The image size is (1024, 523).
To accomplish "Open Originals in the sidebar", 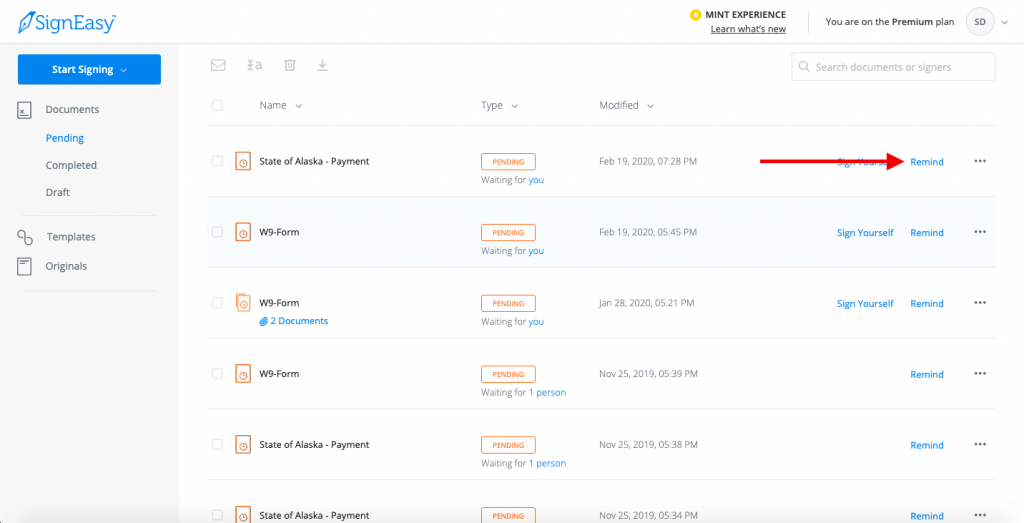I will (x=66, y=266).
